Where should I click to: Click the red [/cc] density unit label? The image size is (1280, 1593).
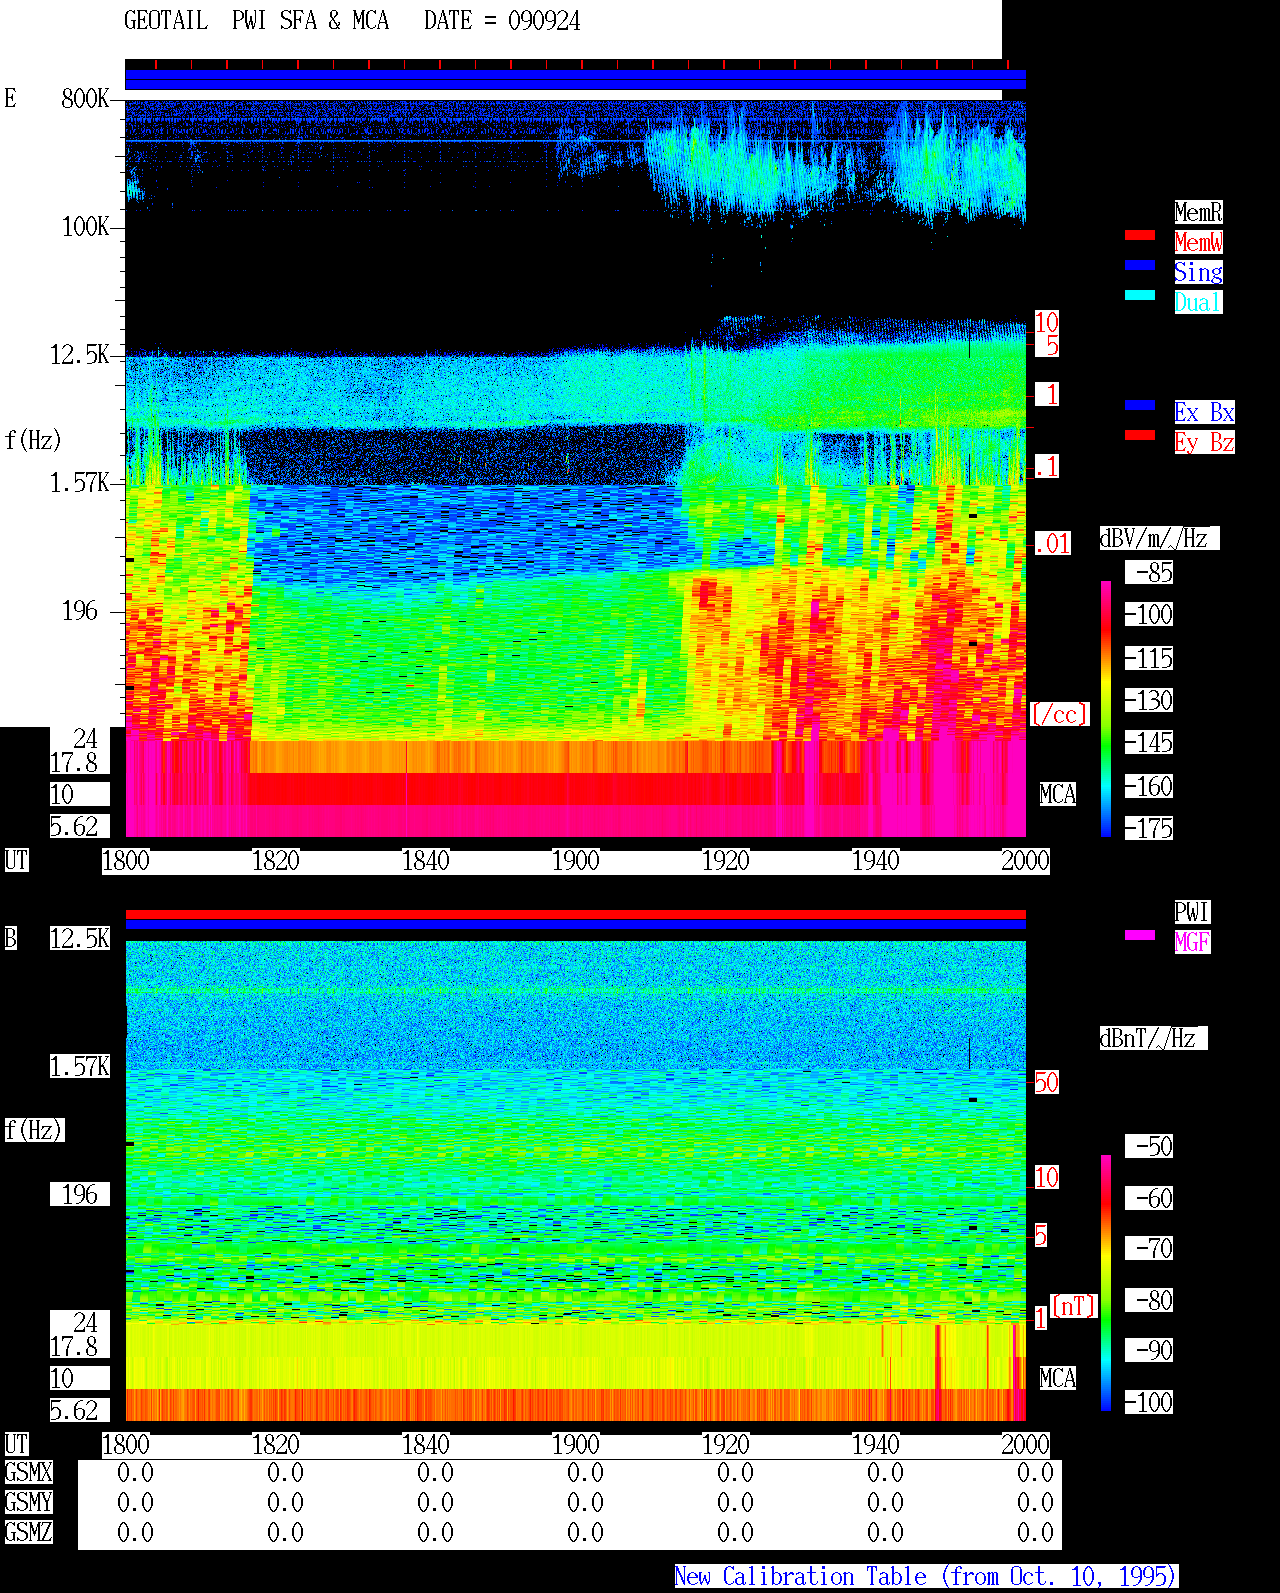tap(1059, 714)
